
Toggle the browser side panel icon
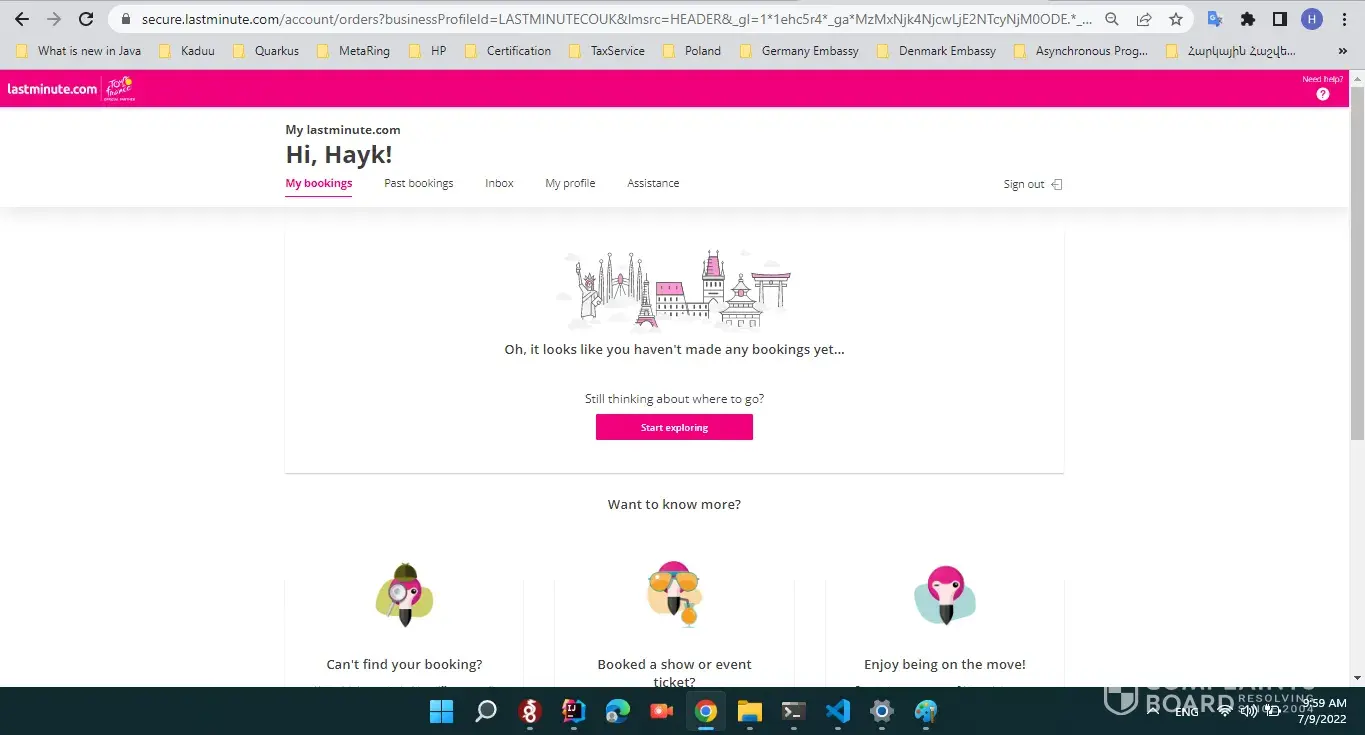(1279, 19)
